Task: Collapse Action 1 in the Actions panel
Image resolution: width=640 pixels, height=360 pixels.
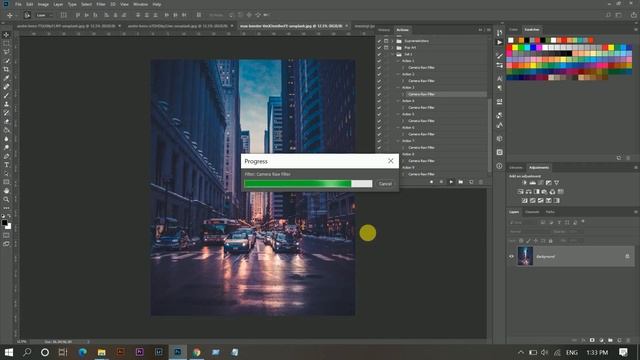Action: (x=398, y=61)
